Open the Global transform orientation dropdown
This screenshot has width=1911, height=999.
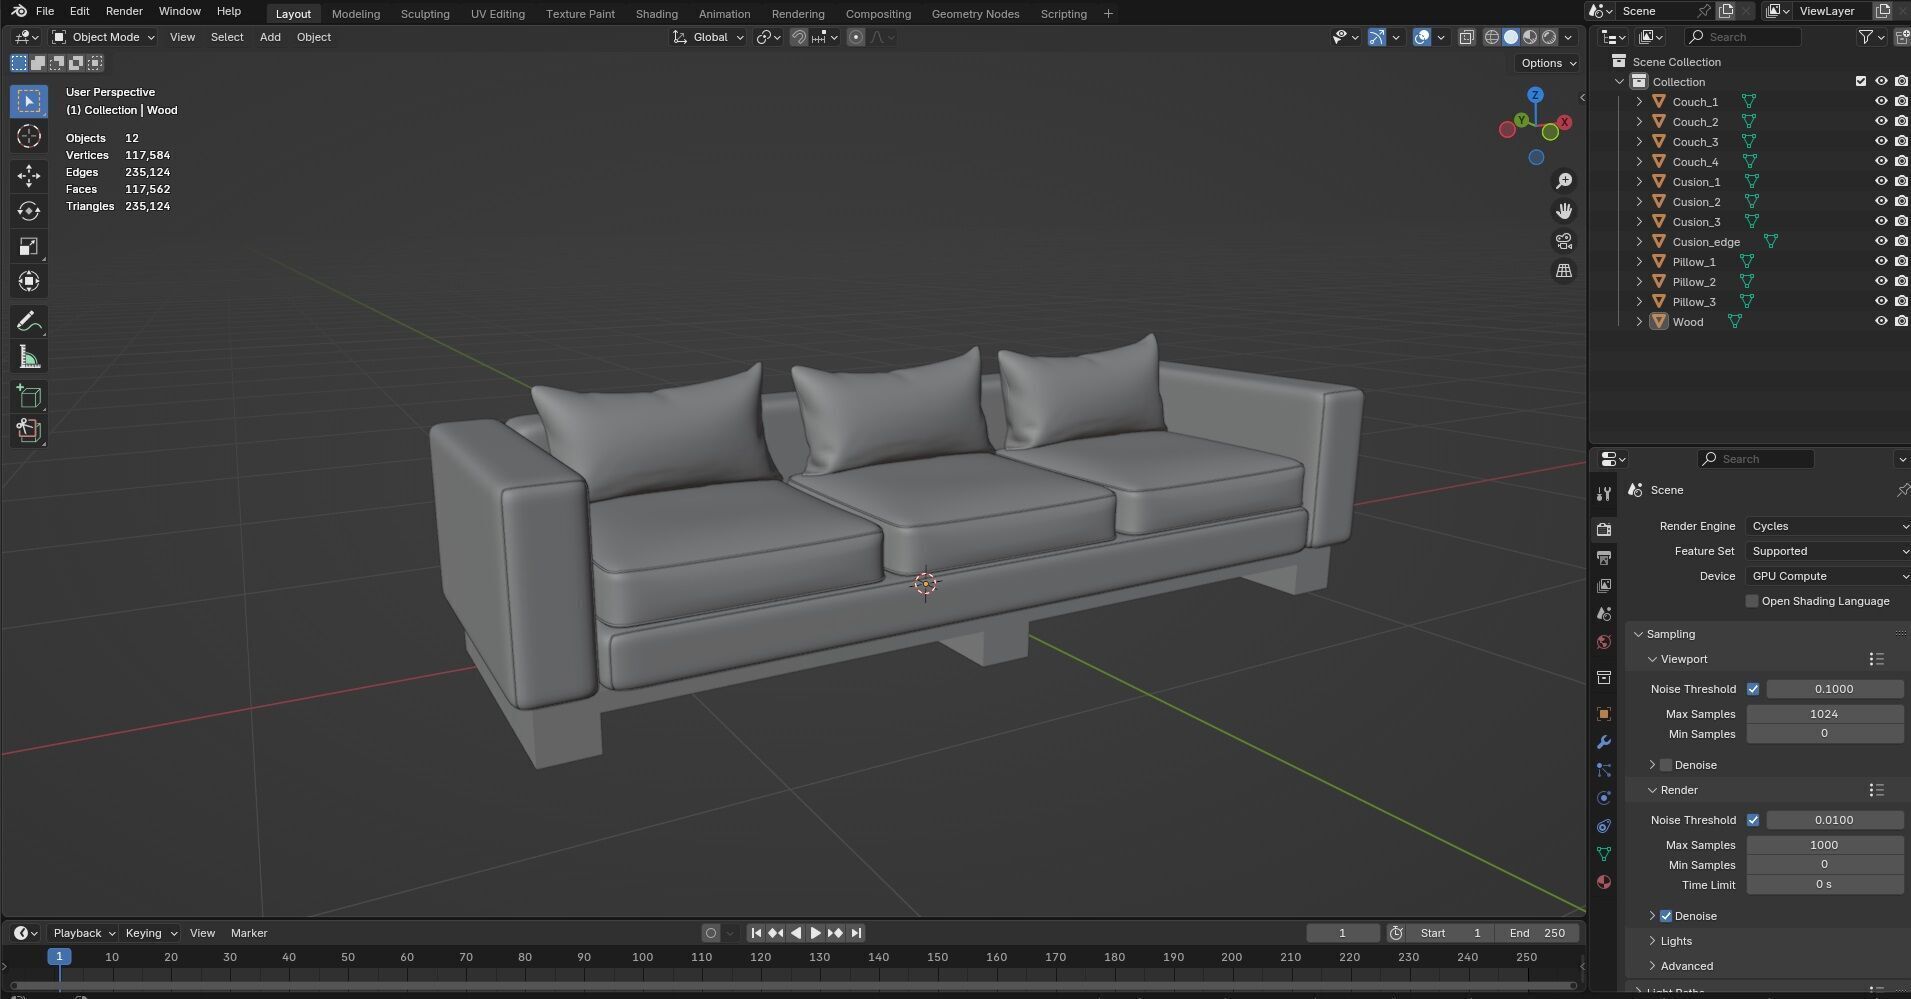(708, 37)
